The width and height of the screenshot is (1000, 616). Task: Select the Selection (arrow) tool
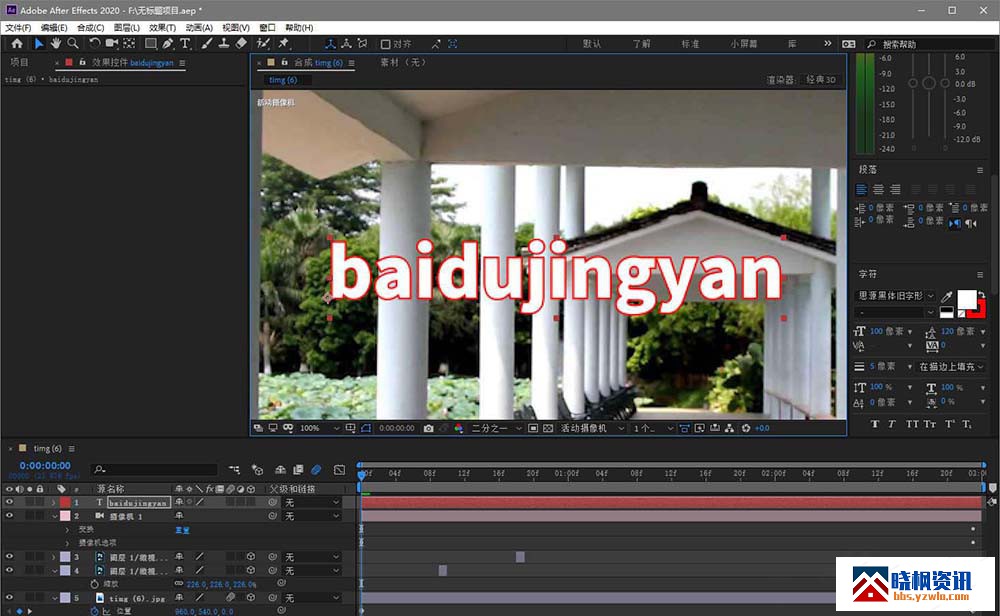(x=38, y=43)
